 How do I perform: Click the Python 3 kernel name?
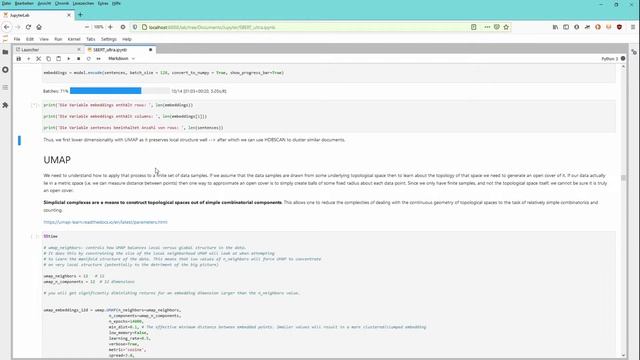[610, 59]
